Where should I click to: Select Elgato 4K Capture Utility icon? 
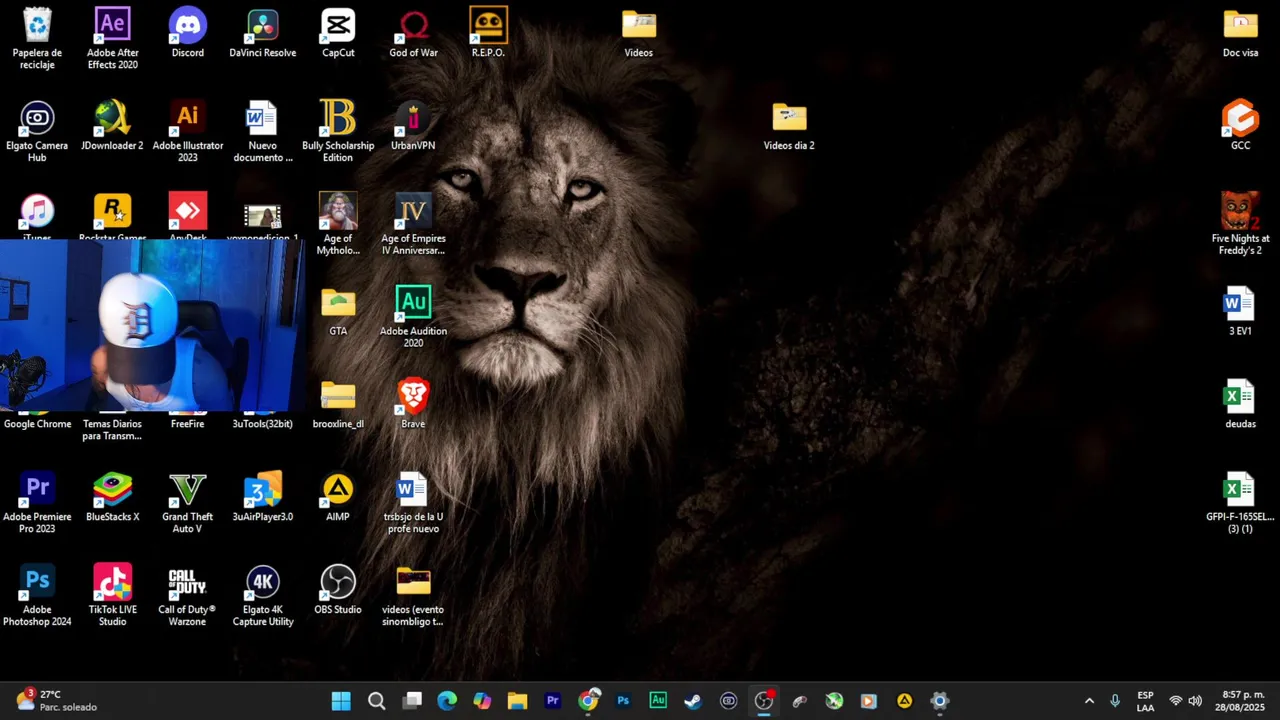pyautogui.click(x=262, y=596)
